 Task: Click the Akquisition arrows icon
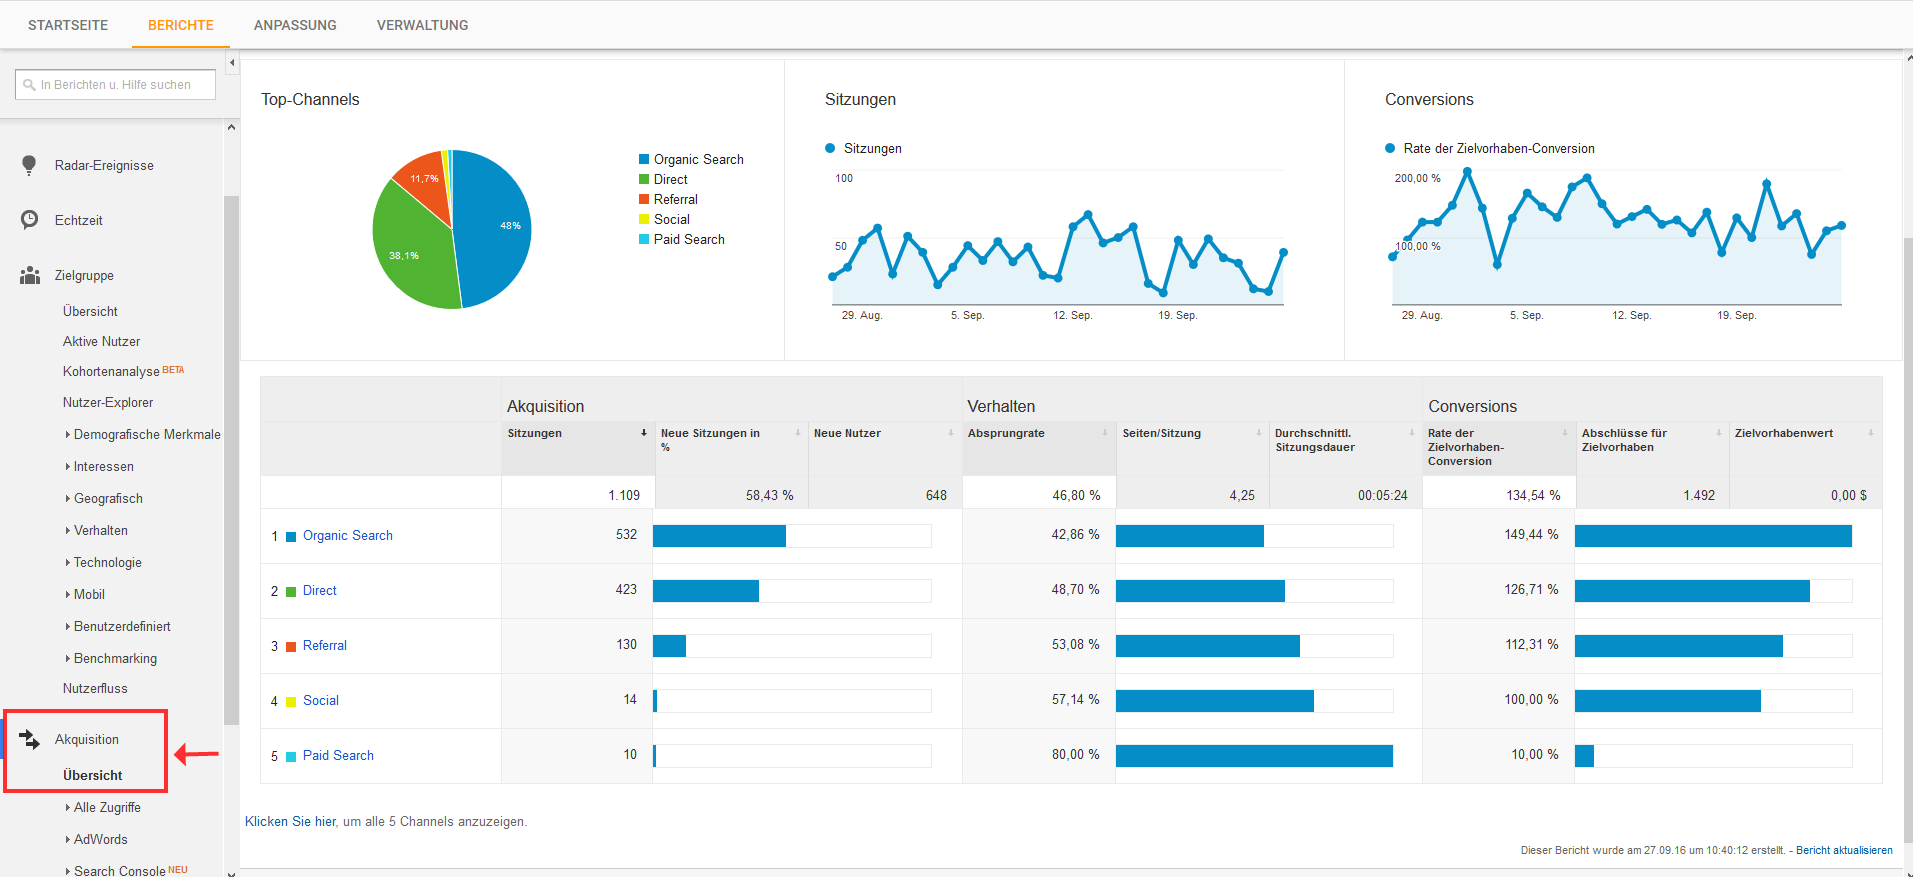30,739
